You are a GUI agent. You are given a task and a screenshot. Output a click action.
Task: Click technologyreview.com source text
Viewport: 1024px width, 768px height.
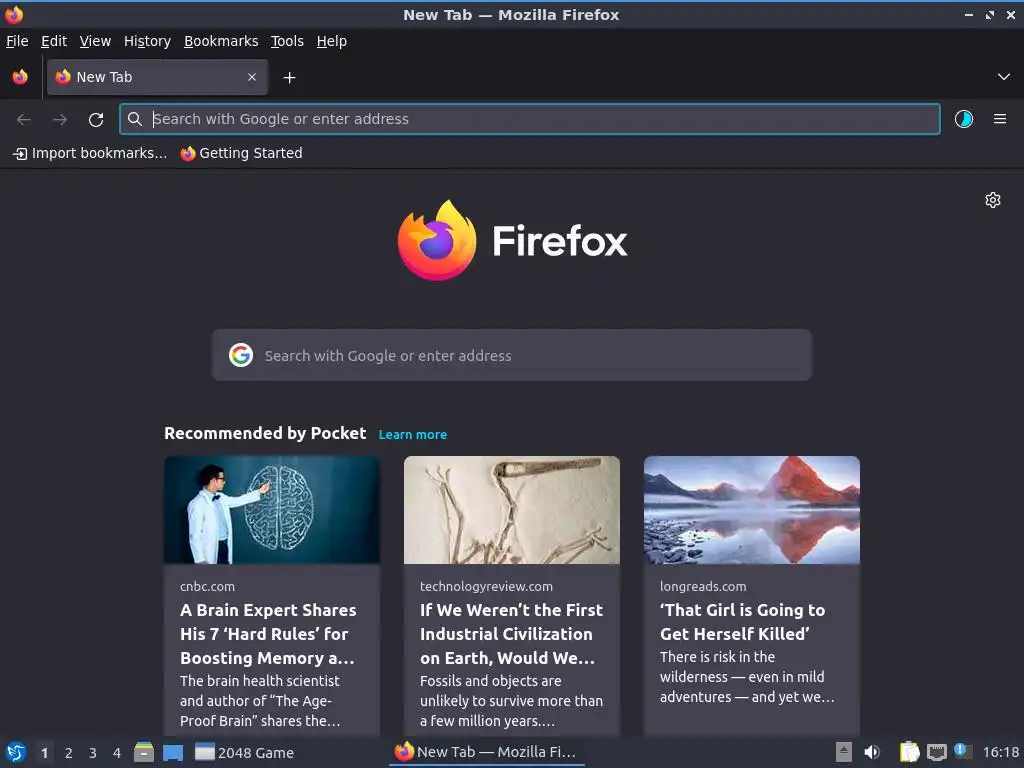point(487,586)
